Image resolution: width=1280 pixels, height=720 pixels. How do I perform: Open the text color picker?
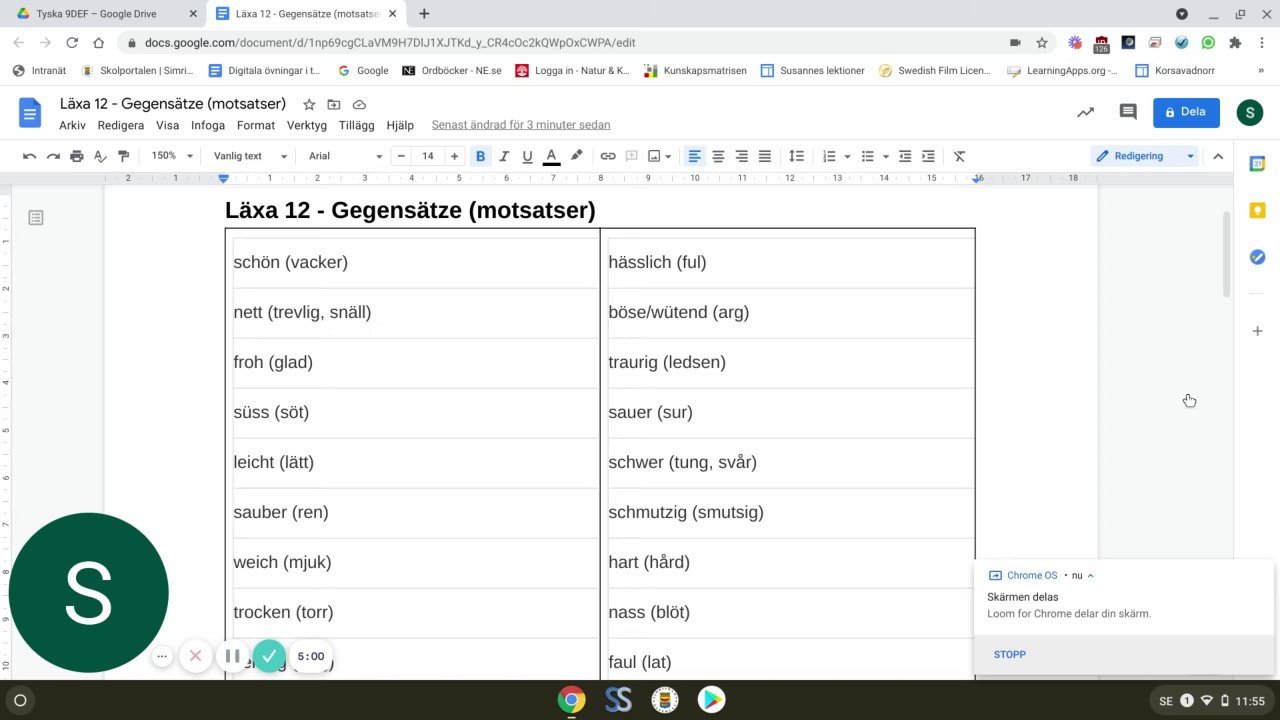click(551, 156)
